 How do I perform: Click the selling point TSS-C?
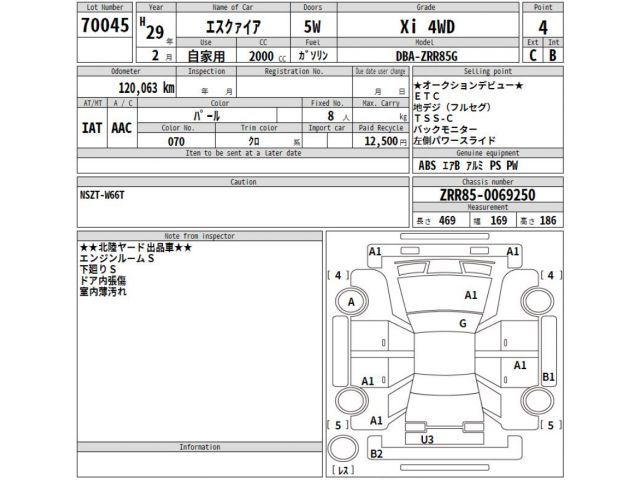click(x=433, y=118)
